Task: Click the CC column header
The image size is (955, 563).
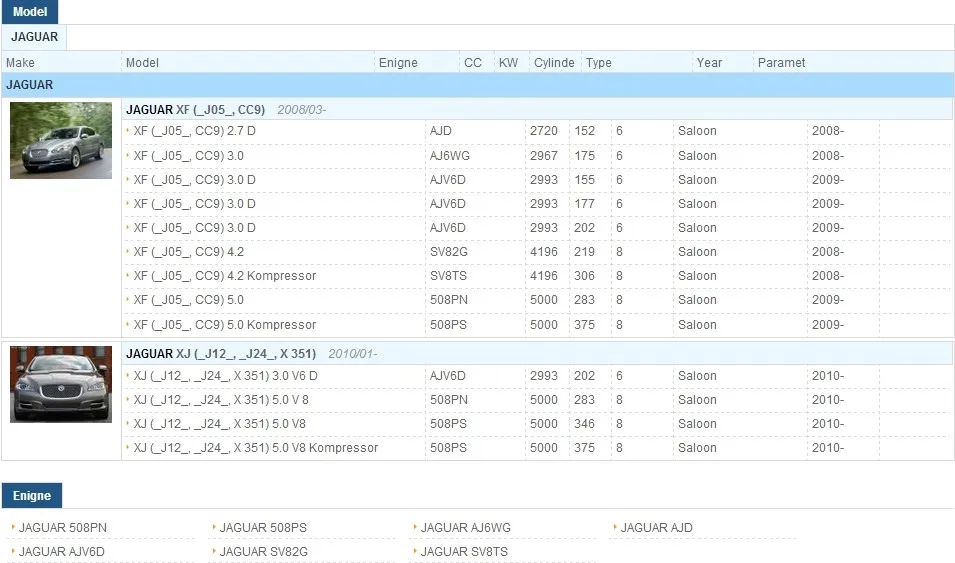Action: pos(473,63)
